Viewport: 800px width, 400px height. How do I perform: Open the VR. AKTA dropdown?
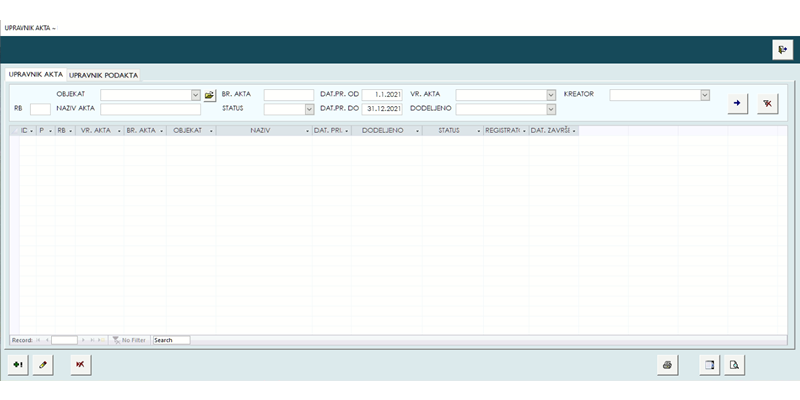(551, 95)
